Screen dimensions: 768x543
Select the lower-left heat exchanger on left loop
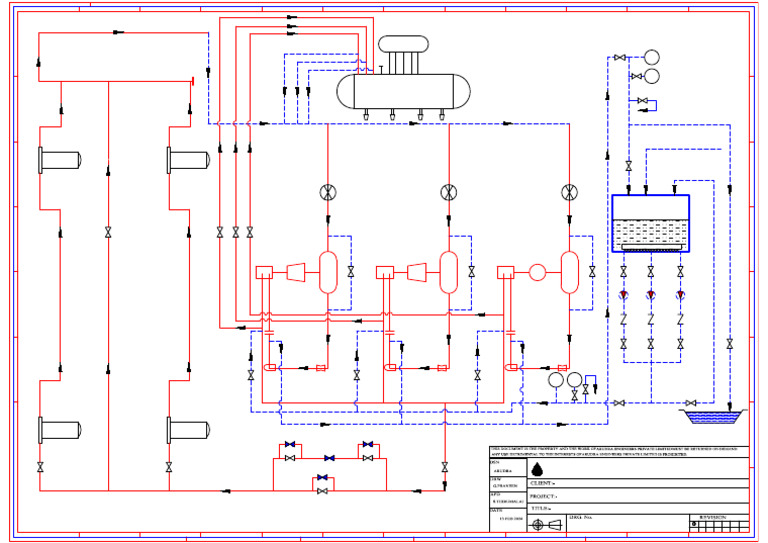pos(60,430)
